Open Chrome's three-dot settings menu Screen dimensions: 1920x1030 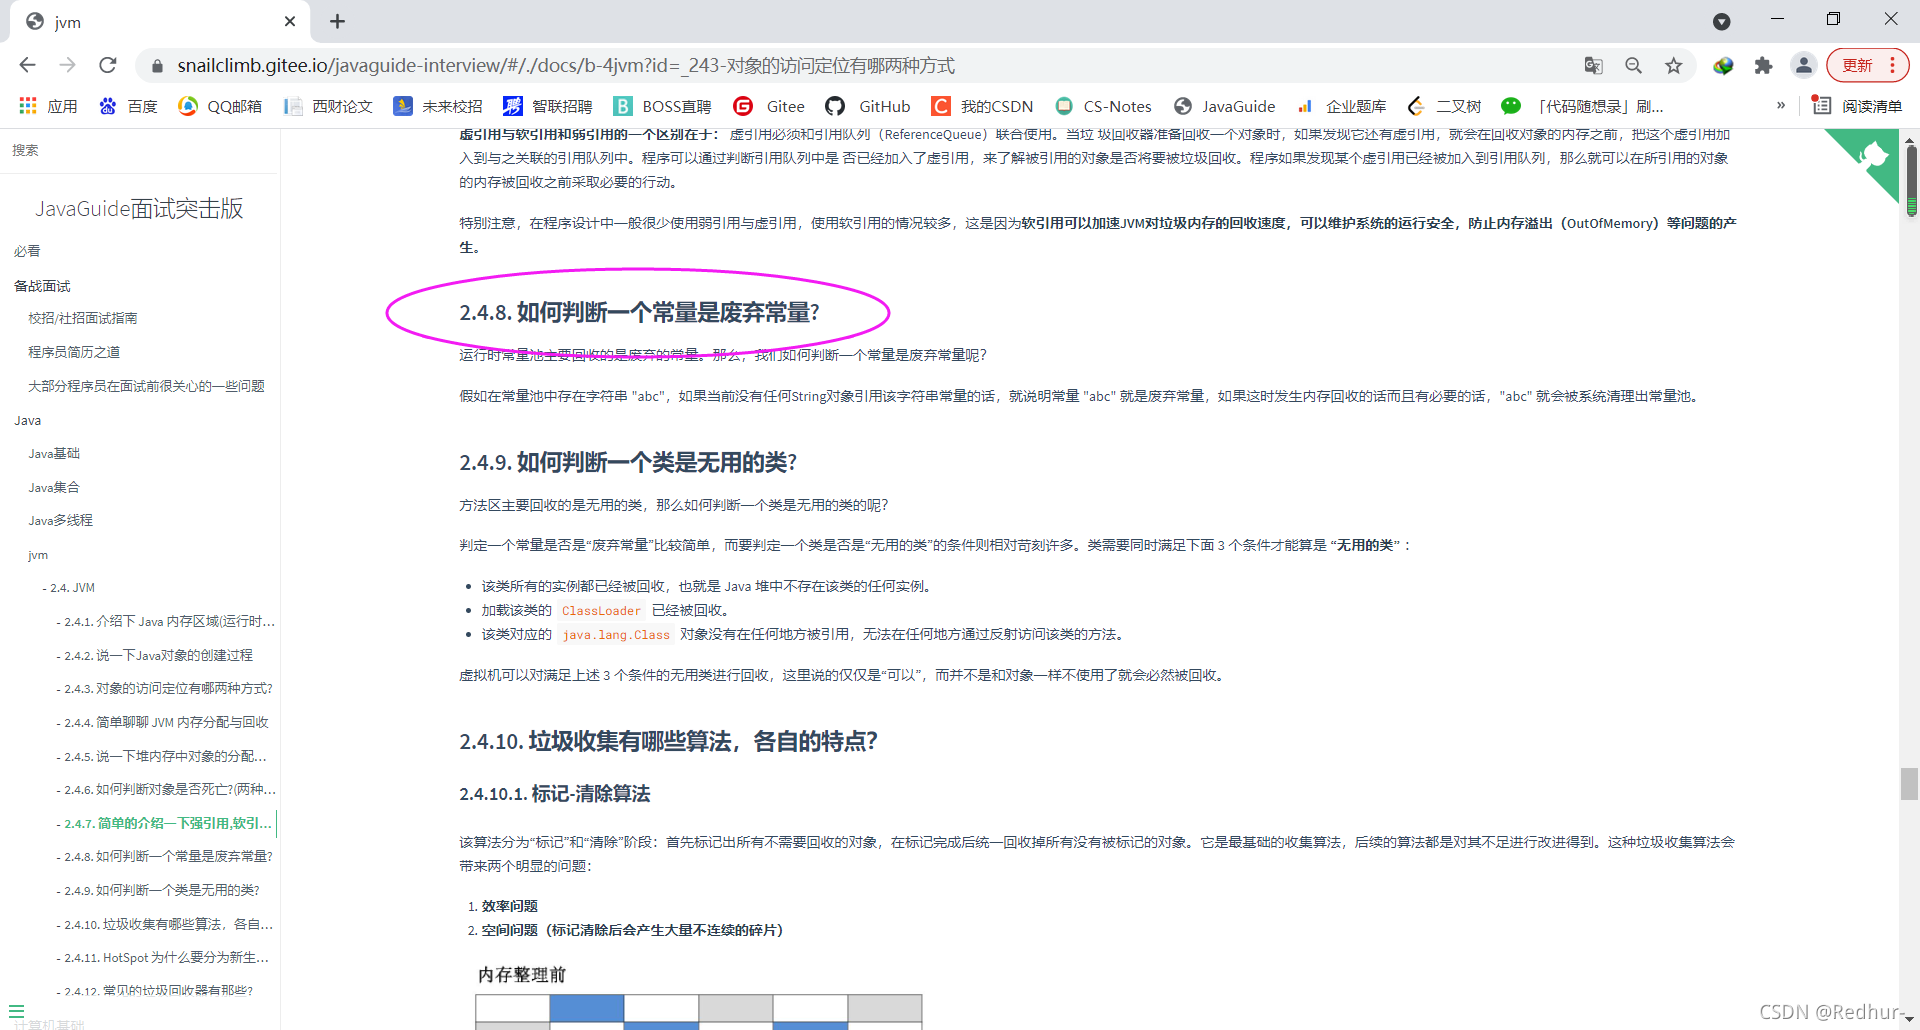click(x=1894, y=64)
